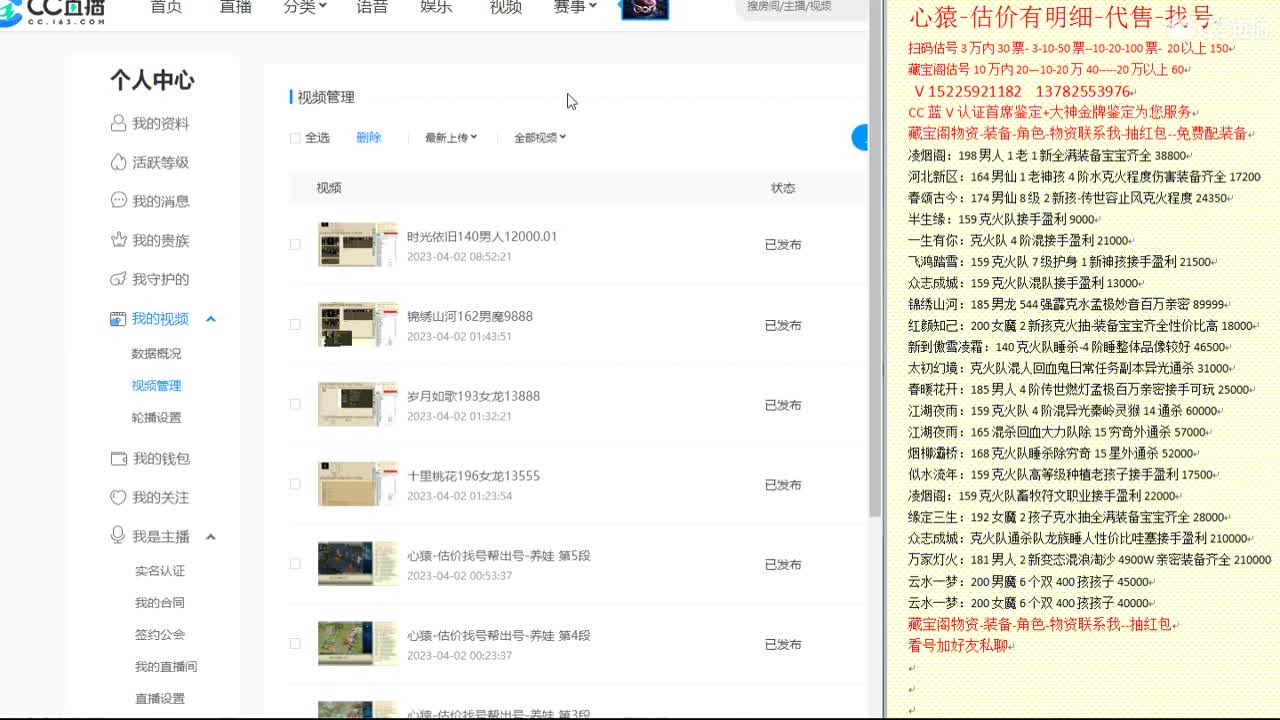Open the 视频 navigation item
Image resolution: width=1280 pixels, height=720 pixels.
point(506,7)
